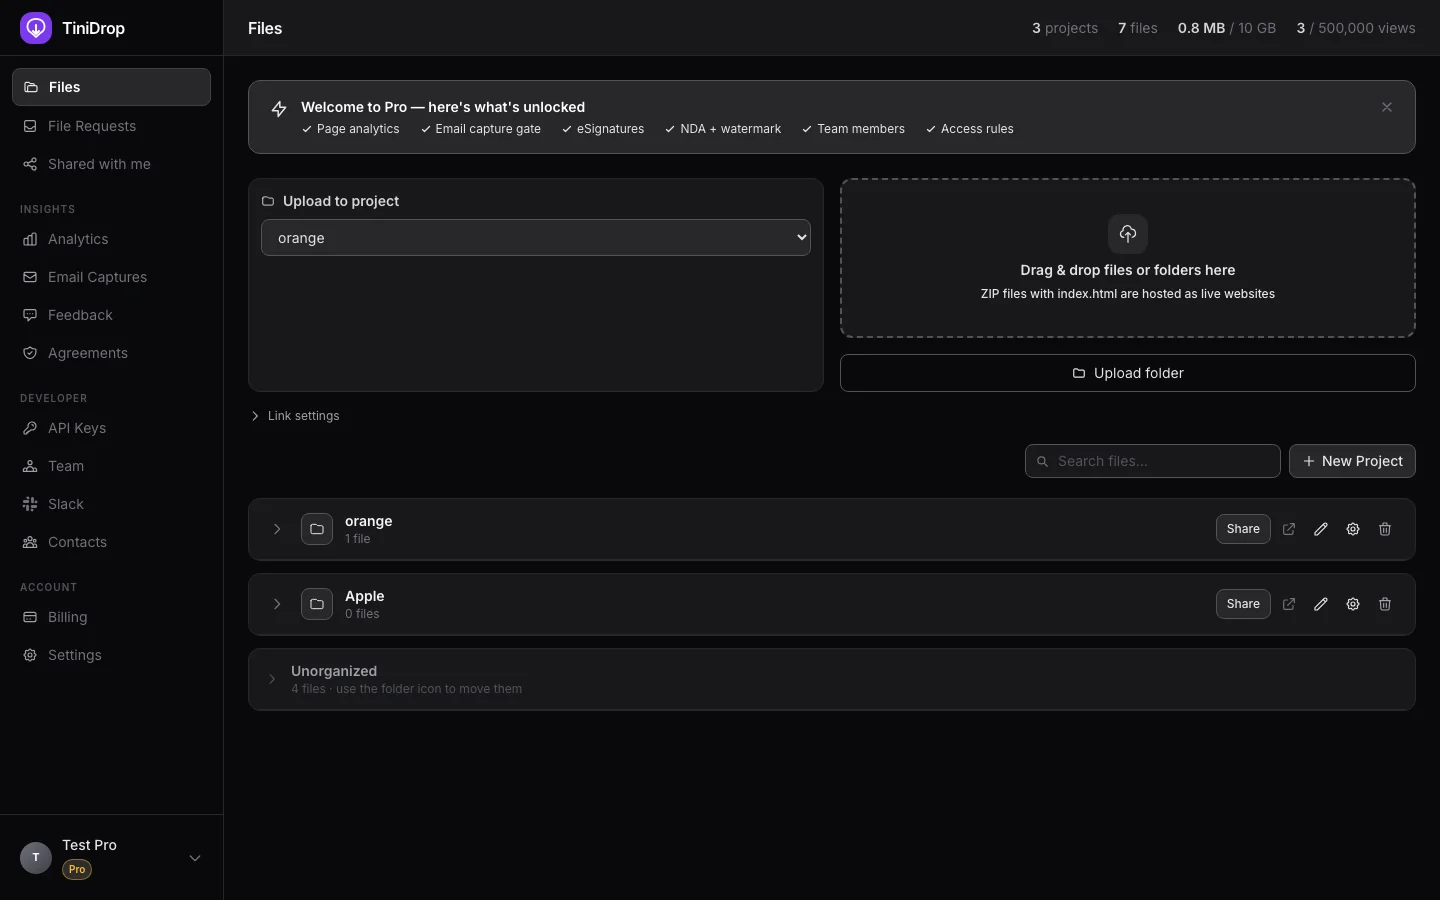Image resolution: width=1440 pixels, height=900 pixels.
Task: Open Settings in sidebar
Action: [x=111, y=655]
